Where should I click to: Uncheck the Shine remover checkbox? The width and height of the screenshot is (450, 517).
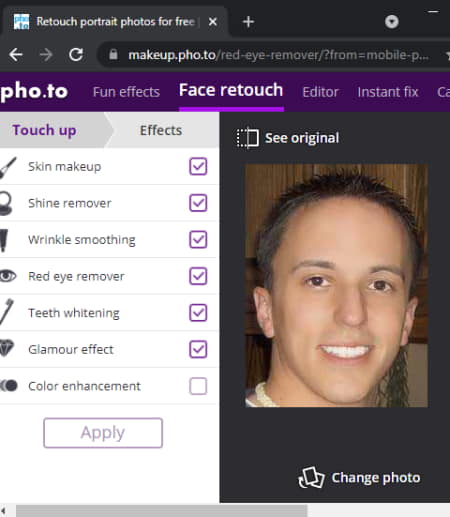[x=198, y=203]
